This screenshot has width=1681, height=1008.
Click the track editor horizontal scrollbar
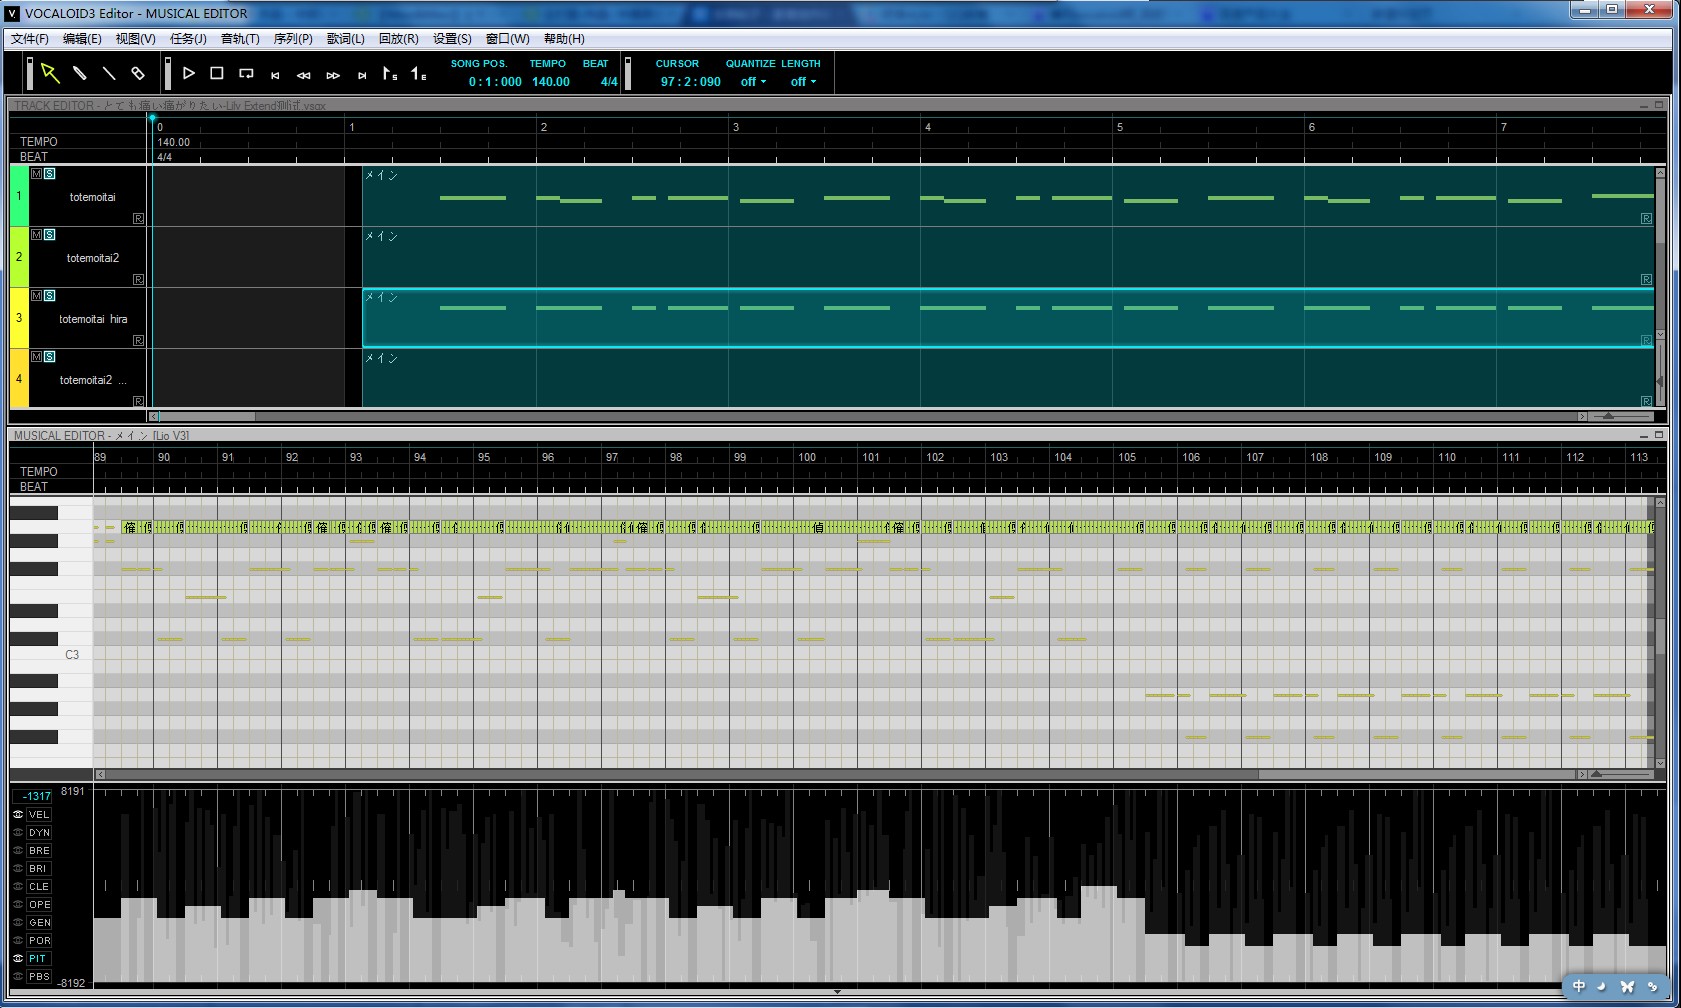866,416
